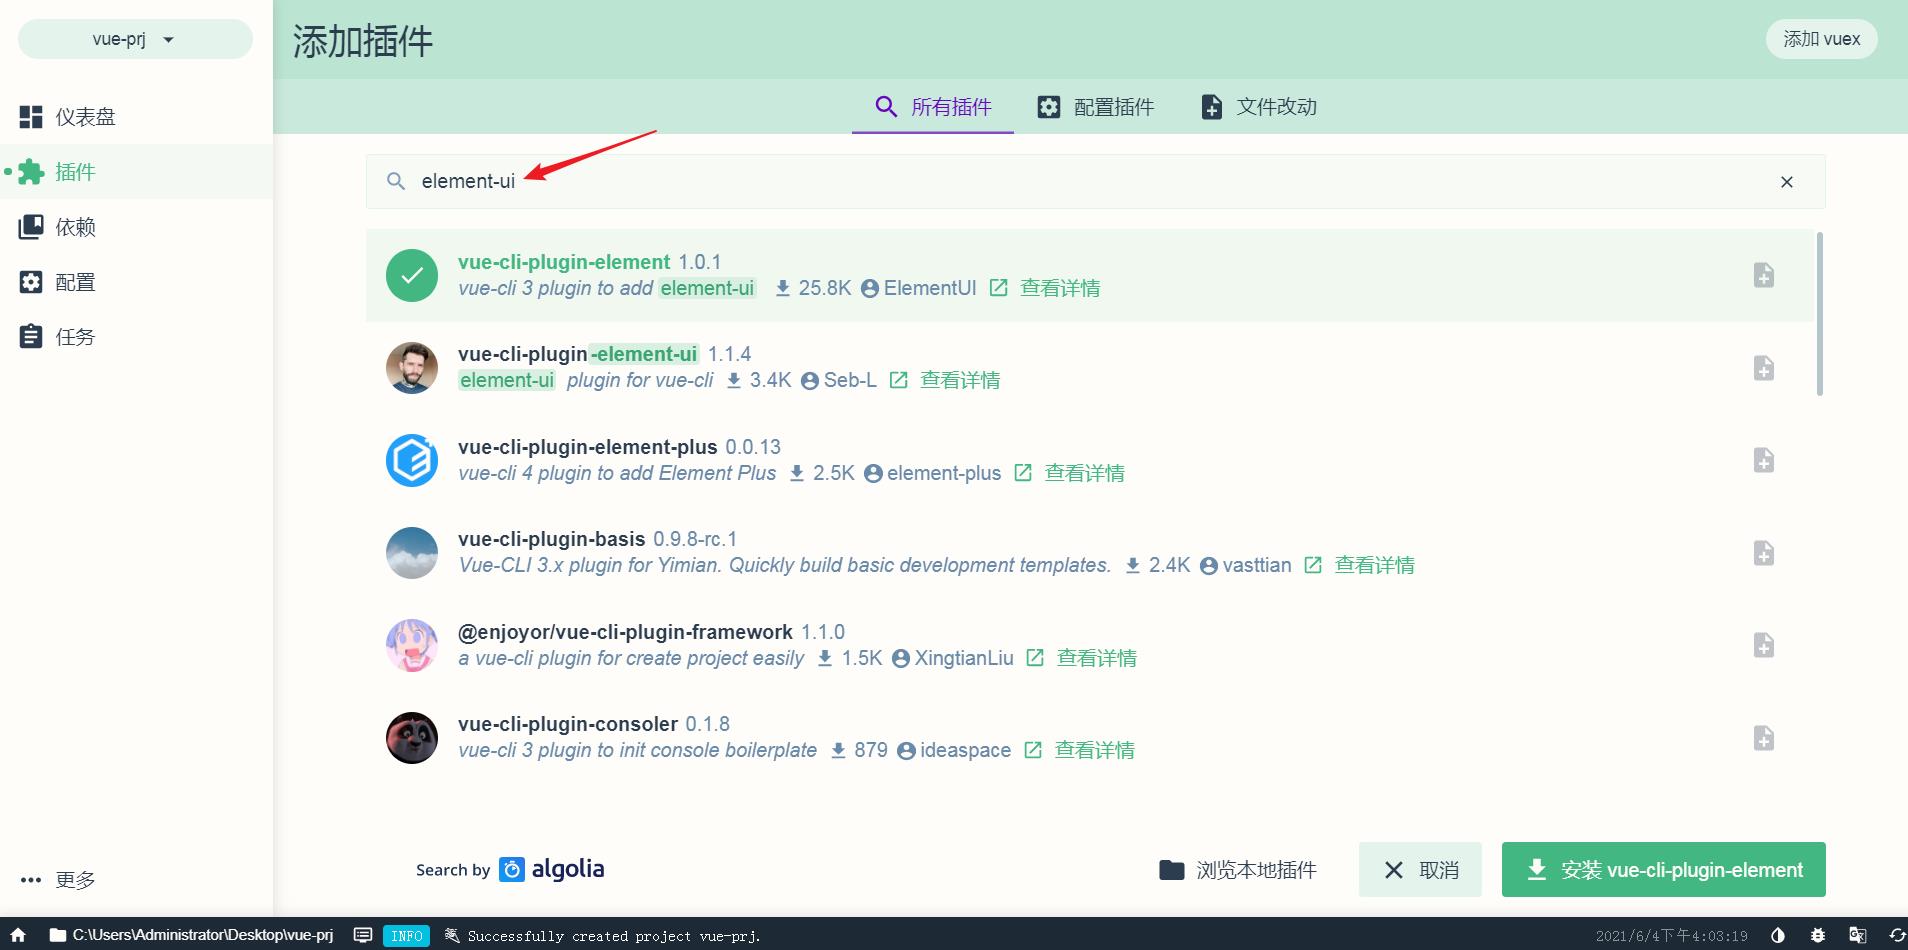
Task: Click home icon in status bar
Action: 18,935
